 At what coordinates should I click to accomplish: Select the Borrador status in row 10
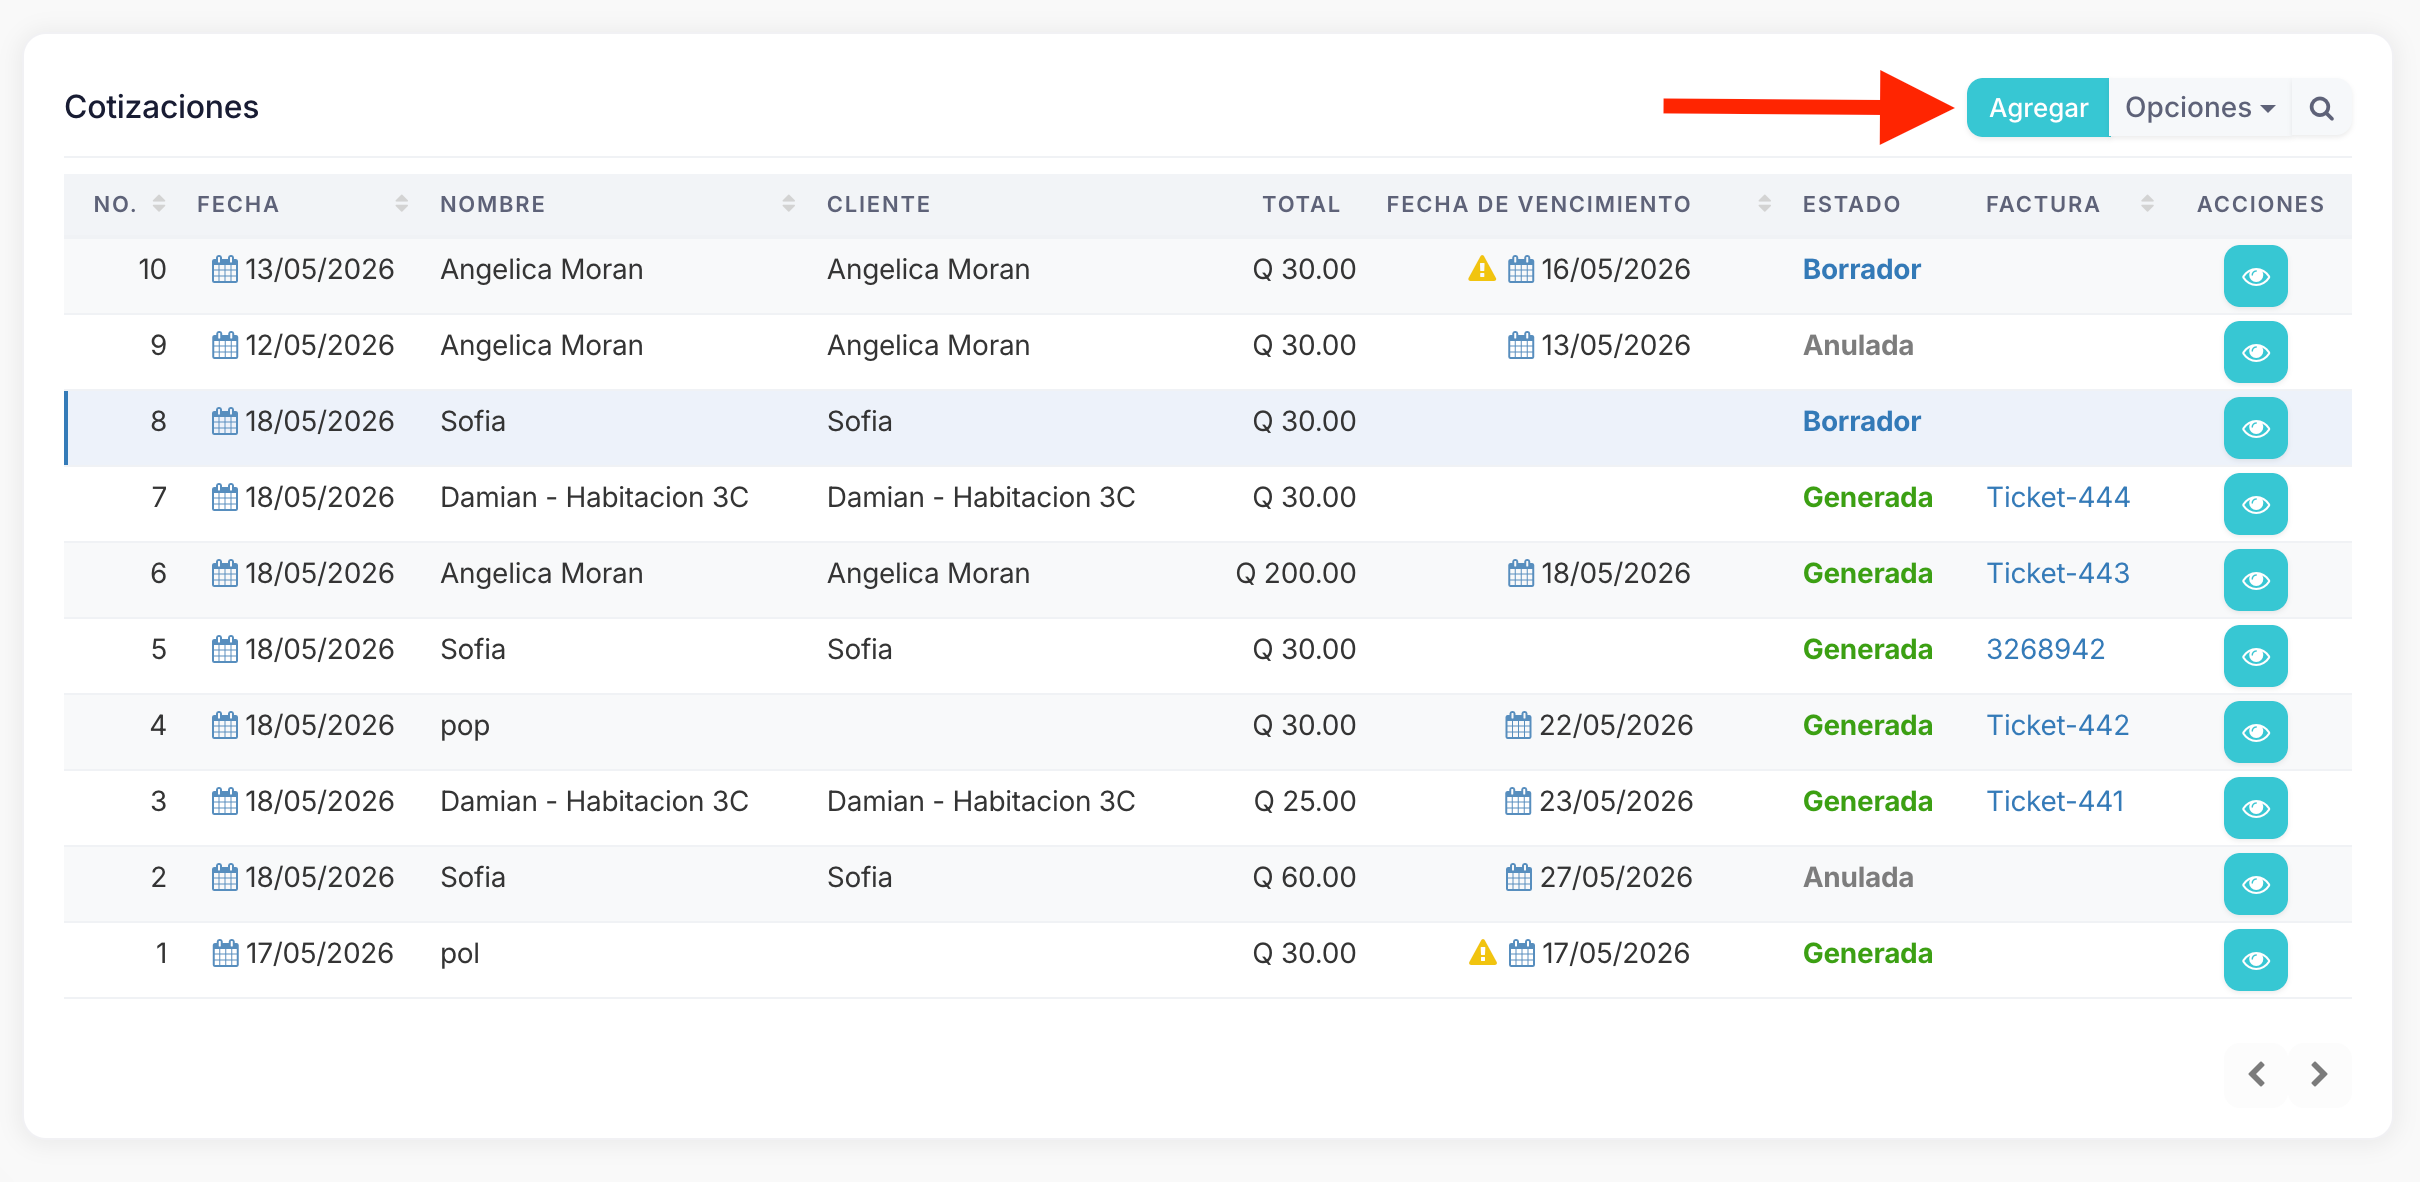(x=1861, y=269)
